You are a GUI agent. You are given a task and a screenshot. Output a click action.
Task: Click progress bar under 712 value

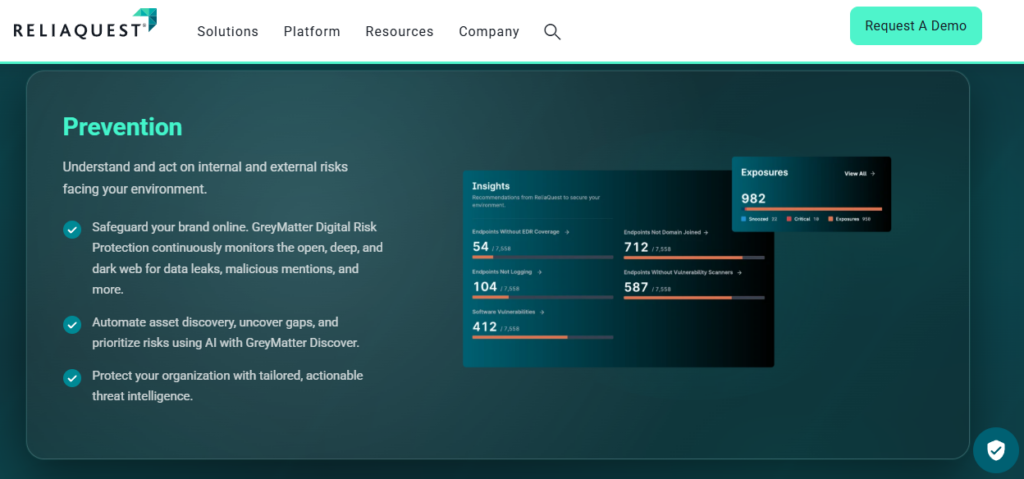694,257
